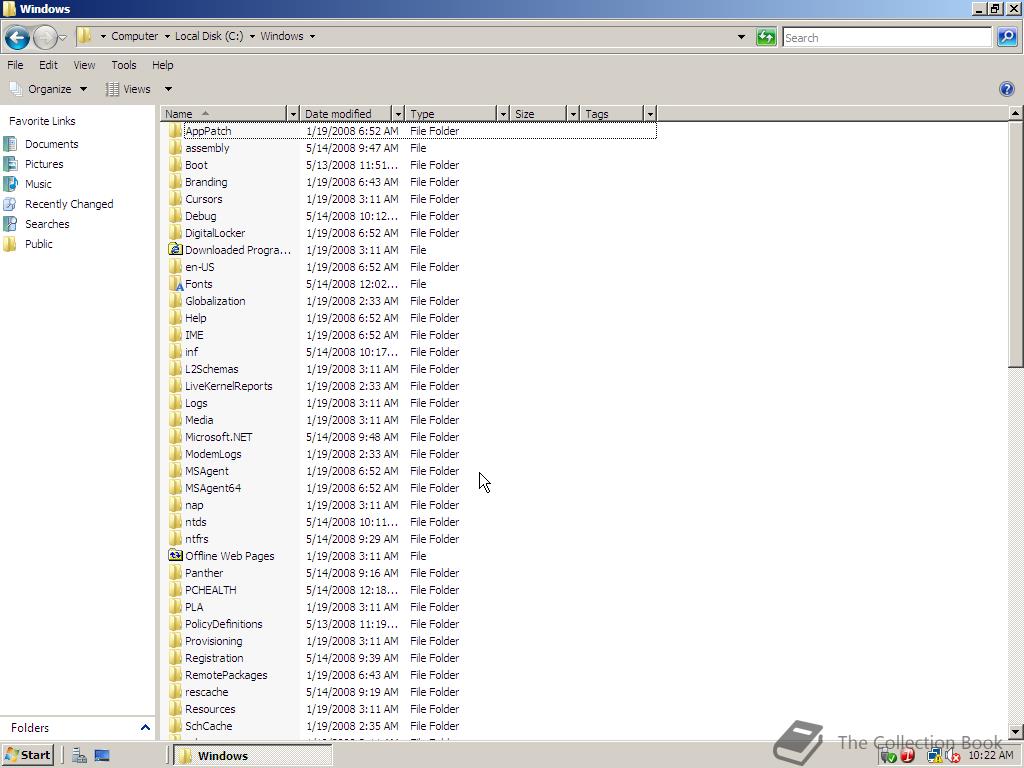Viewport: 1024px width, 768px height.
Task: Click the Local Disk (C:) breadcrumb segment
Action: (x=209, y=36)
